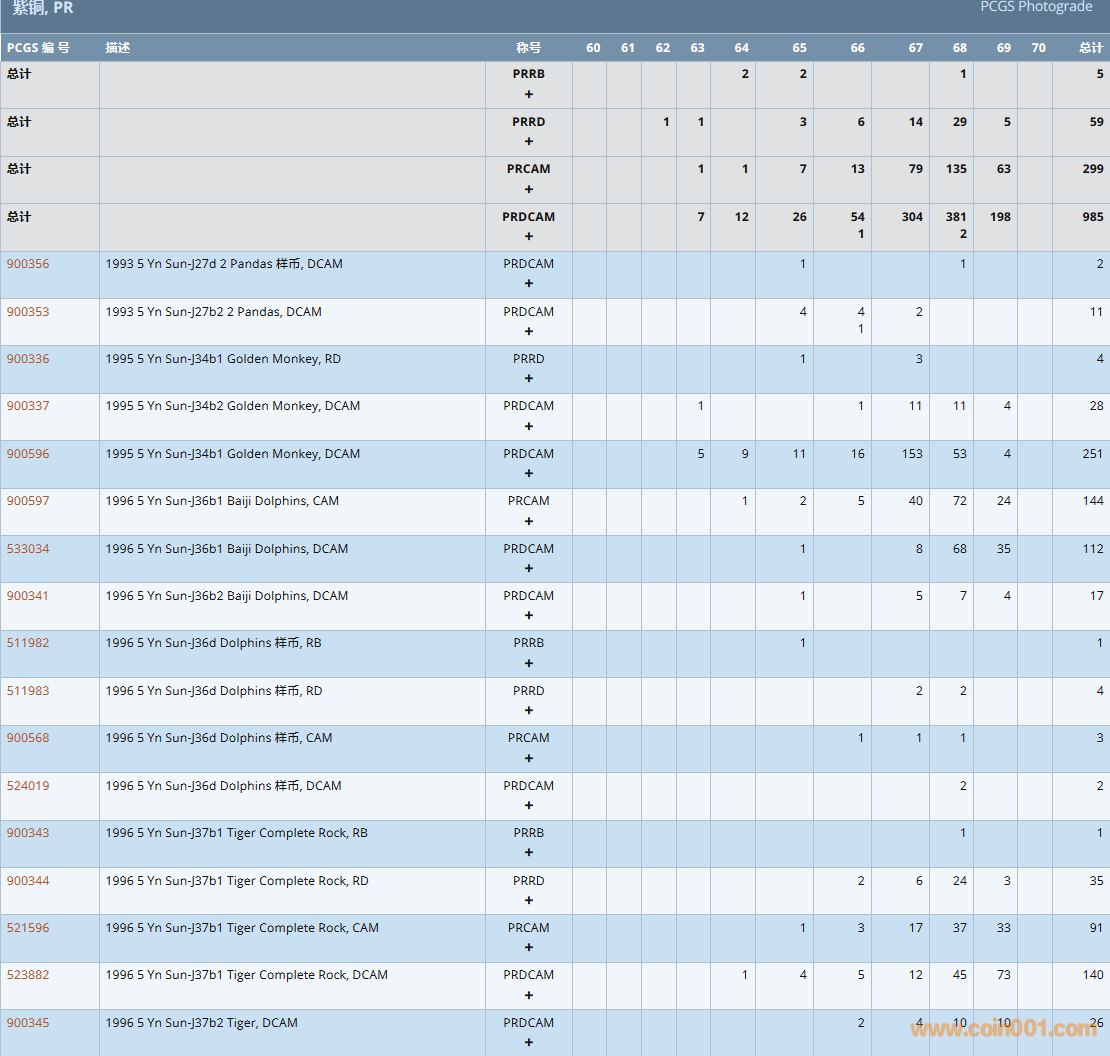Image resolution: width=1110 pixels, height=1056 pixels.
Task: Expand plus sign in 900344 PRRD row
Action: point(529,900)
